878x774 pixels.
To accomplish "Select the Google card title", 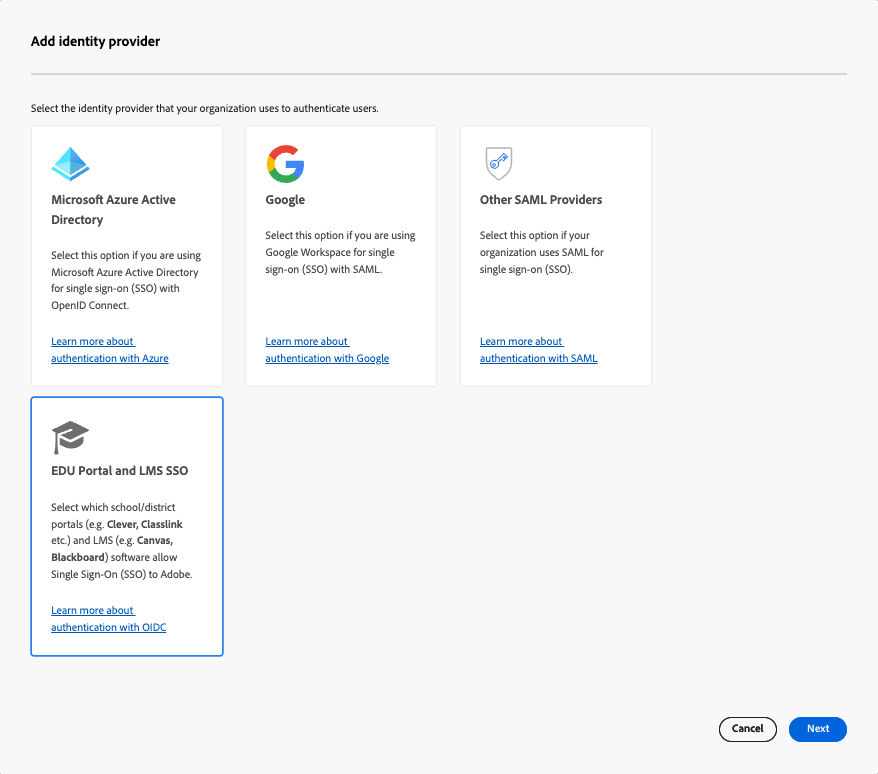I will pyautogui.click(x=285, y=200).
